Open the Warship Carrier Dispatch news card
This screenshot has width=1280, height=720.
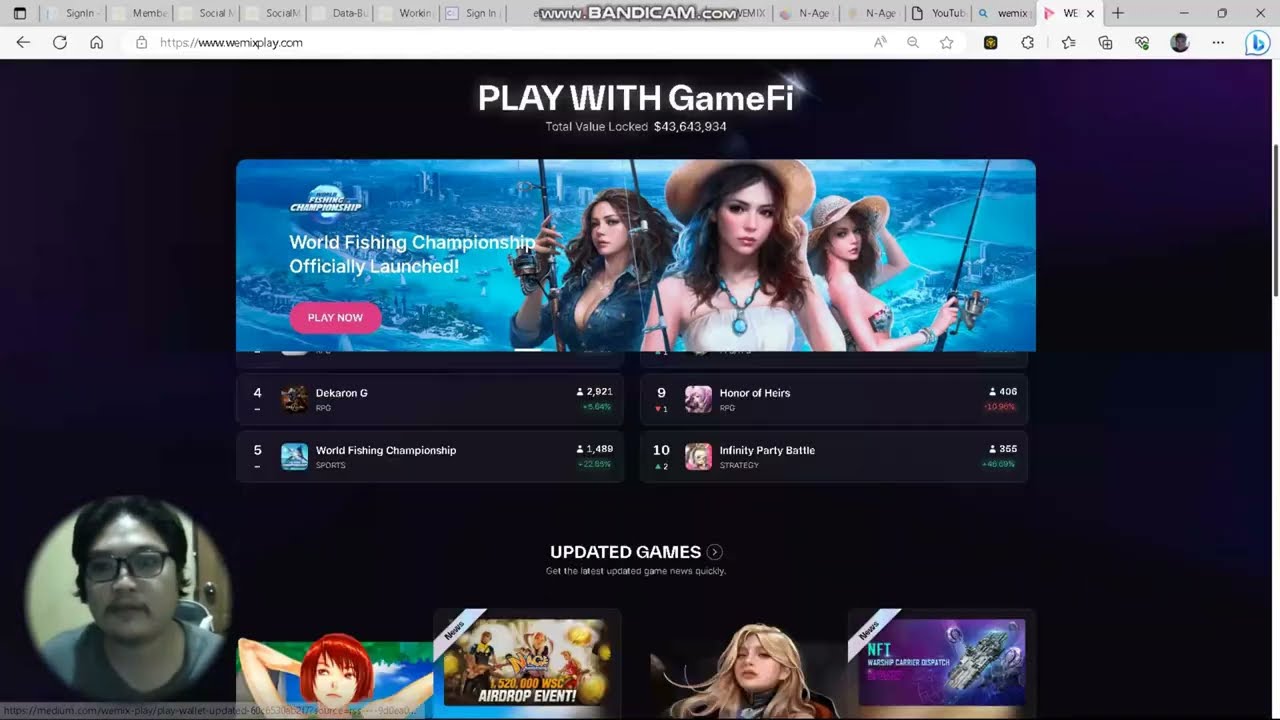click(941, 662)
